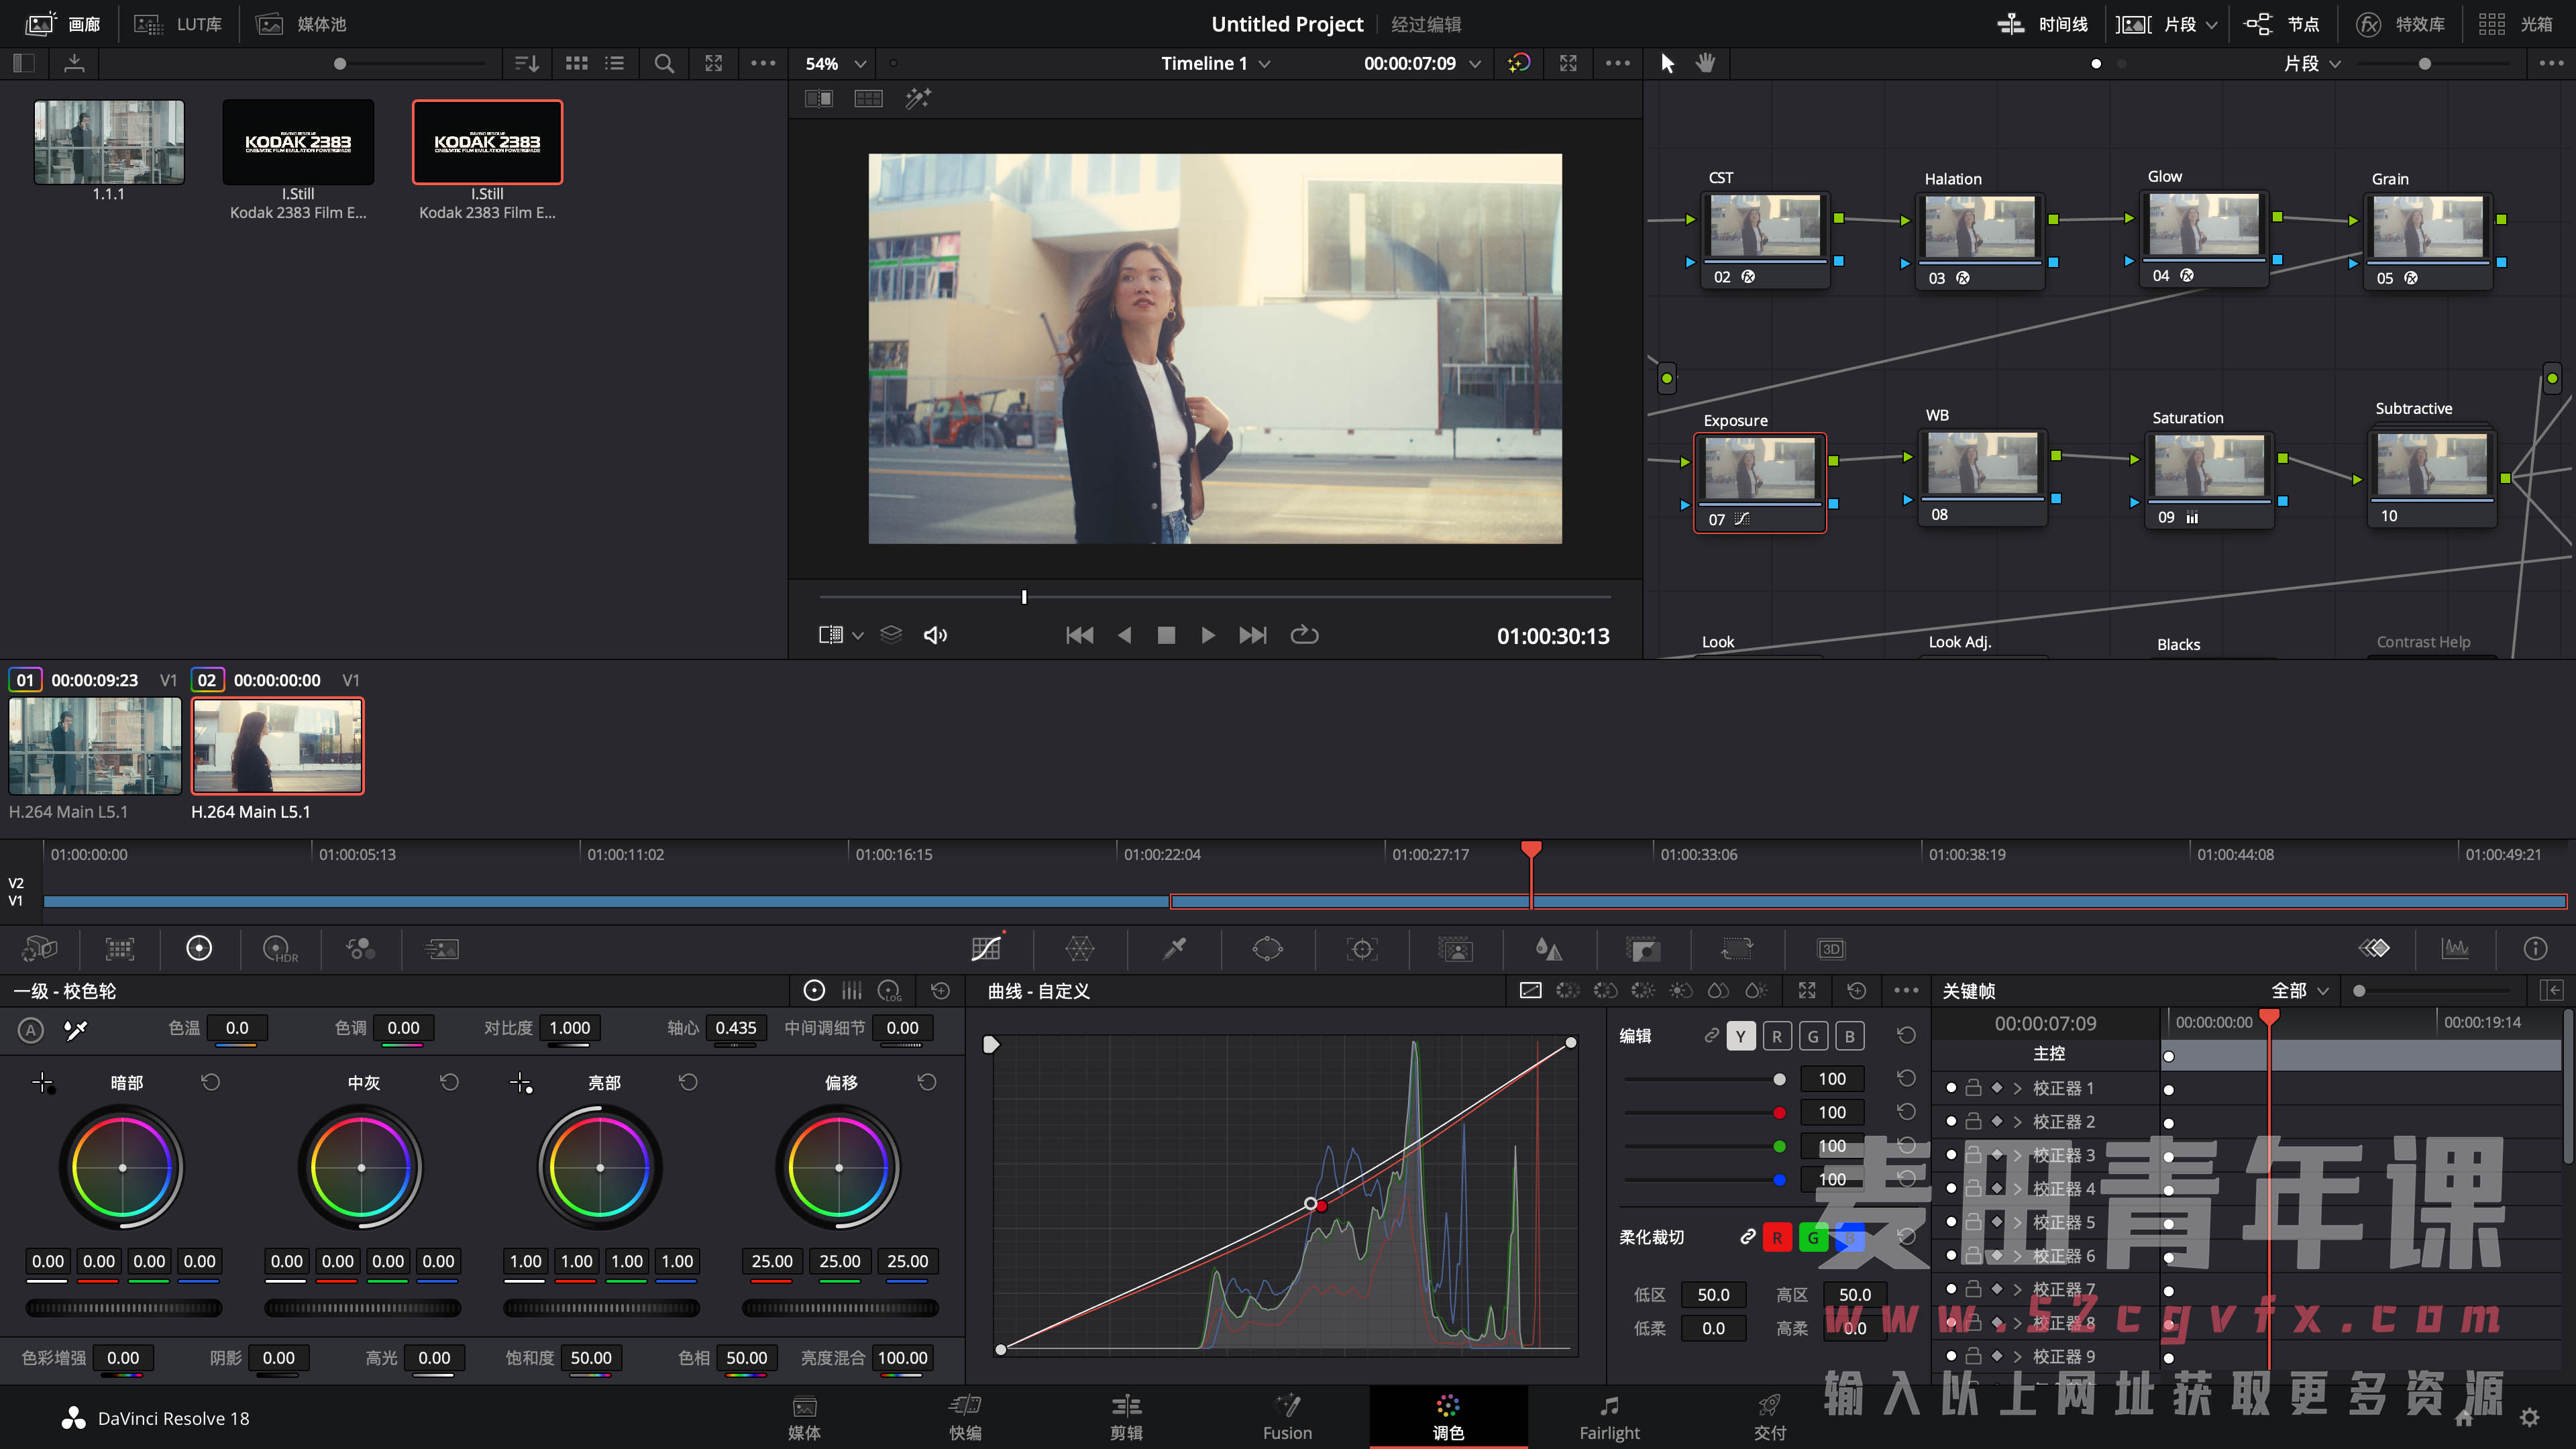Switch to the Fairlight page
The width and height of the screenshot is (2576, 1449).
[1609, 1417]
